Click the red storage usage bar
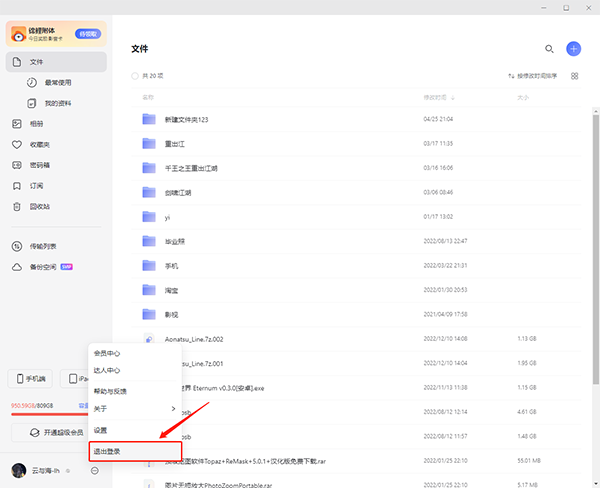600x488 pixels. 50,414
